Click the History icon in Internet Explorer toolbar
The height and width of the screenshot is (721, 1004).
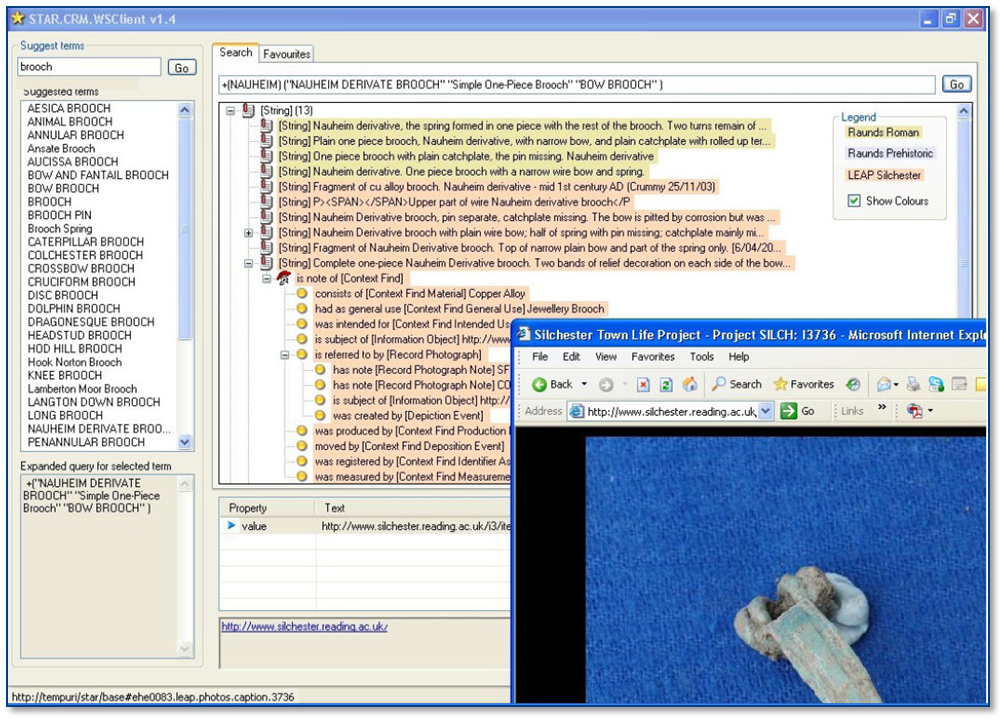[853, 384]
